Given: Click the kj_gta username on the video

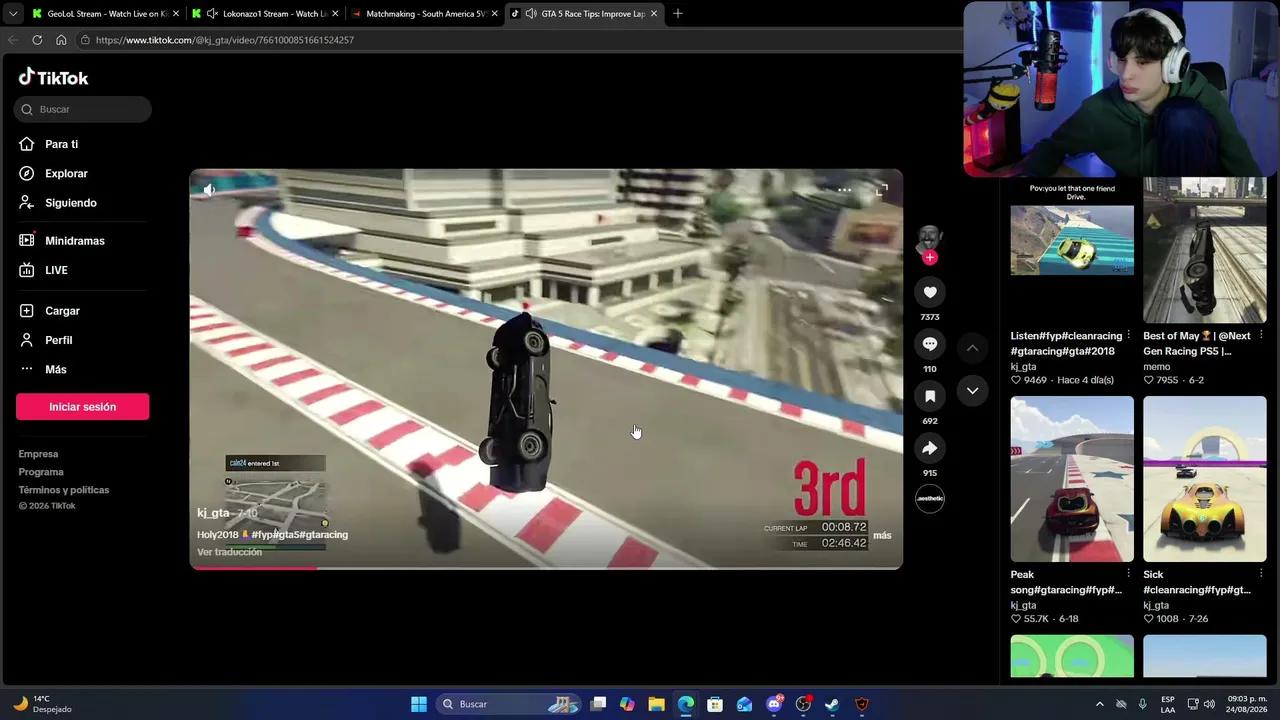Looking at the screenshot, I should coord(213,513).
